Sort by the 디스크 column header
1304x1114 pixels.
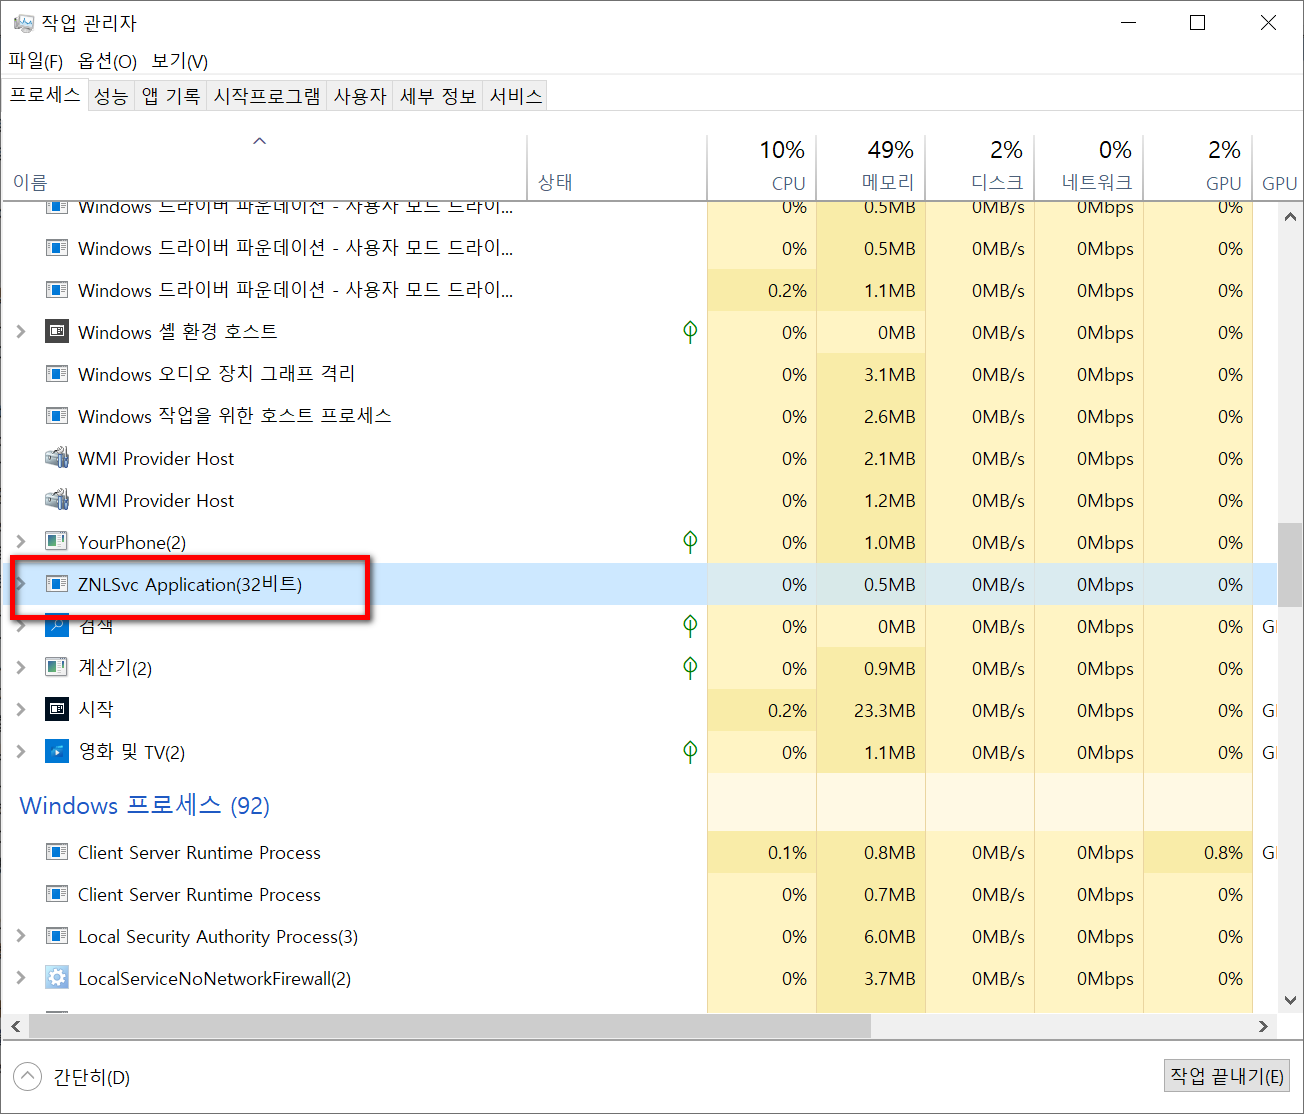point(980,168)
